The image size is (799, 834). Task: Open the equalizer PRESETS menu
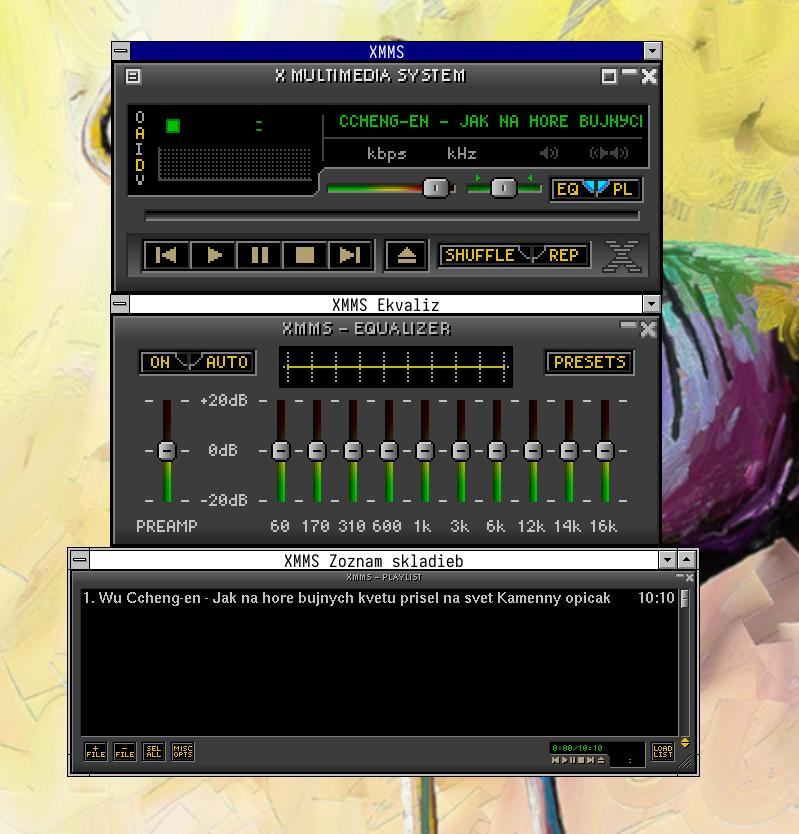(x=589, y=362)
